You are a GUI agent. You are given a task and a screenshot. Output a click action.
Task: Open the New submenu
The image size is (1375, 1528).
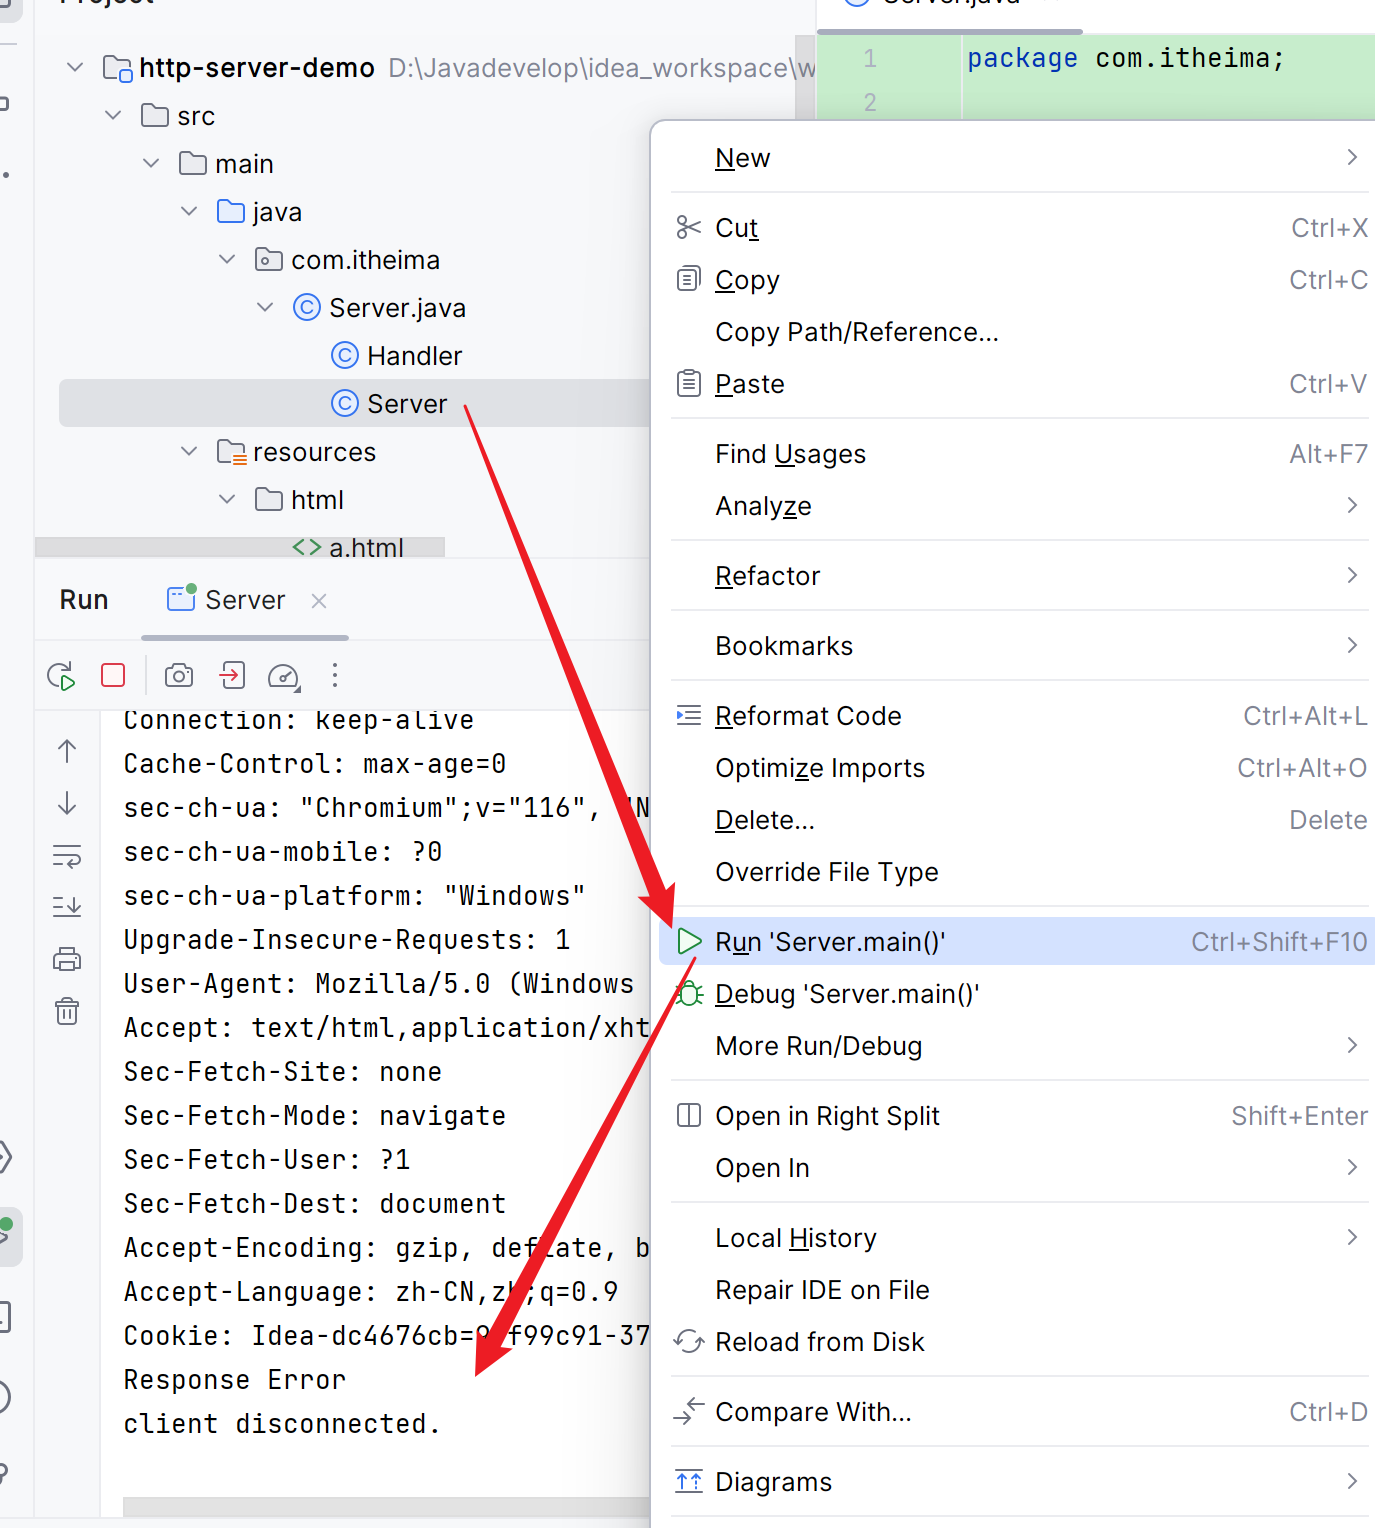point(1018,158)
